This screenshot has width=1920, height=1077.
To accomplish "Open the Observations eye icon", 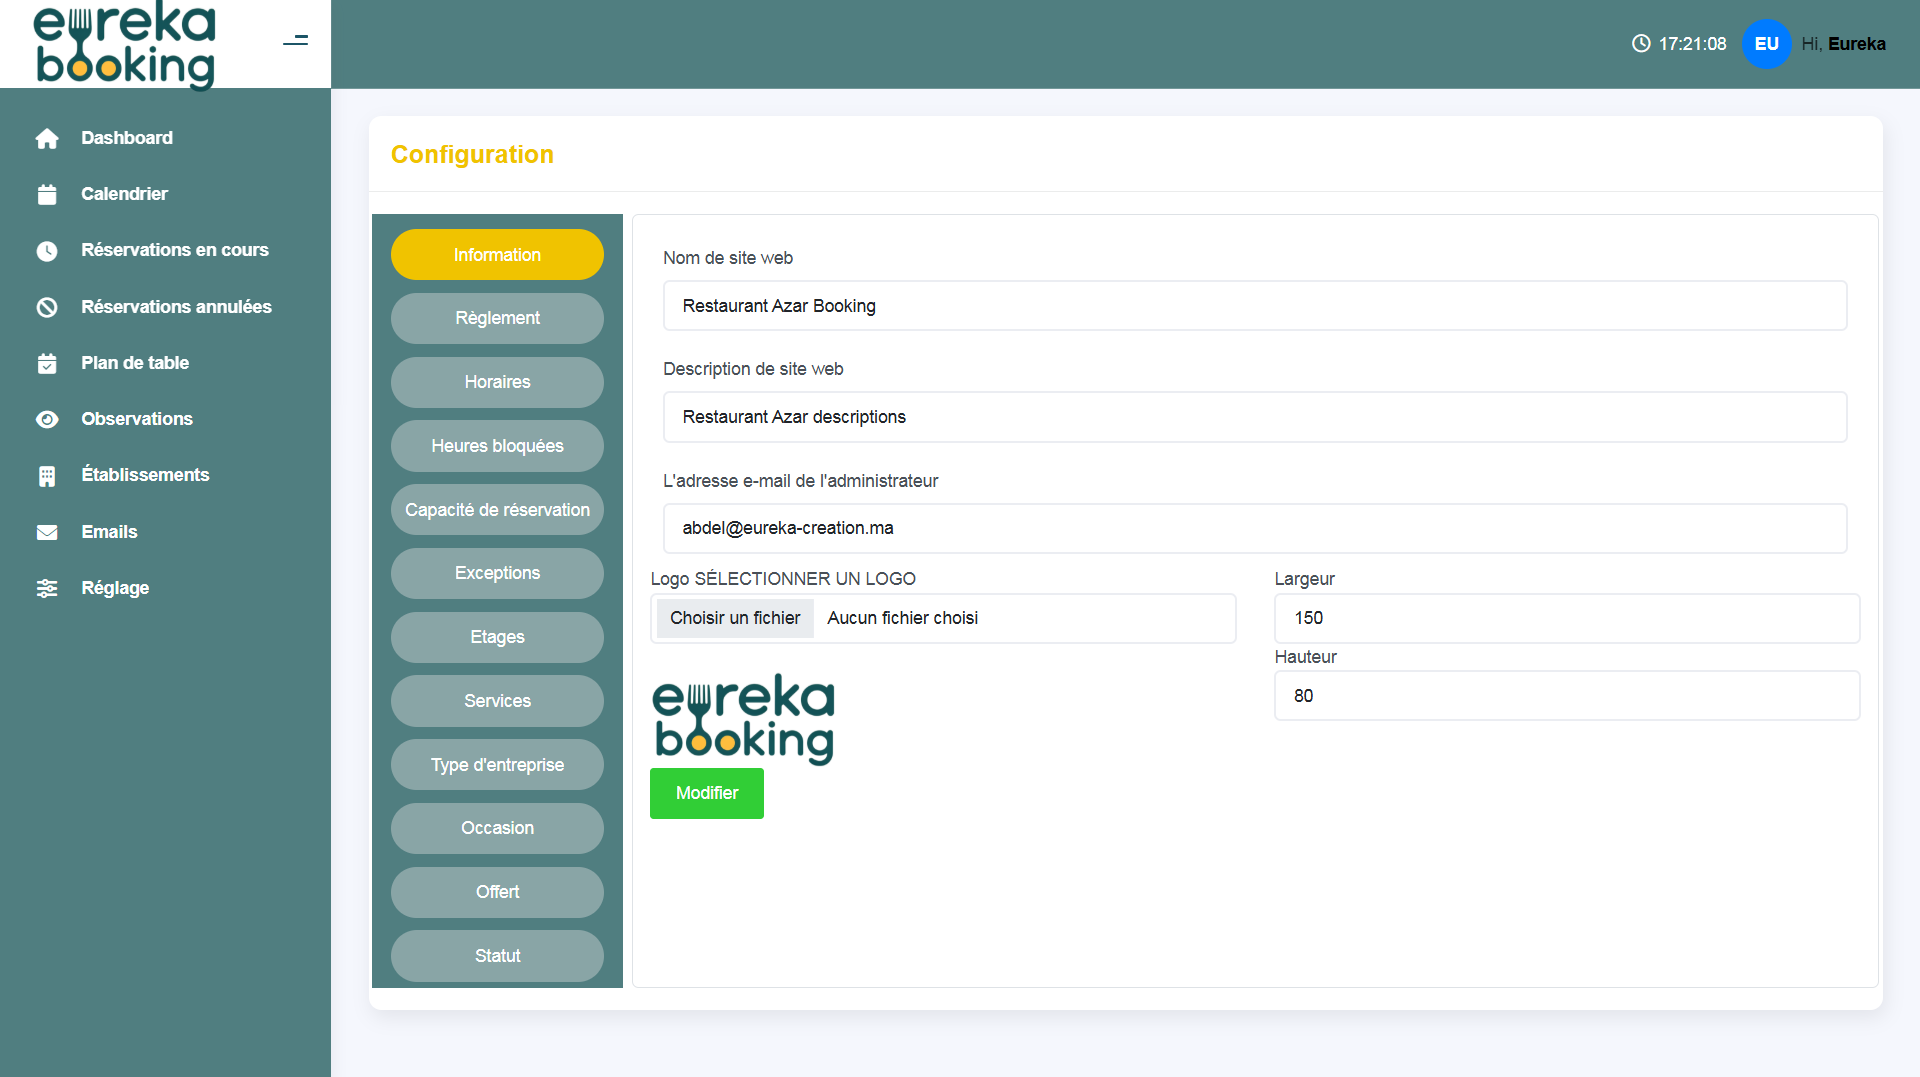I will coord(47,420).
